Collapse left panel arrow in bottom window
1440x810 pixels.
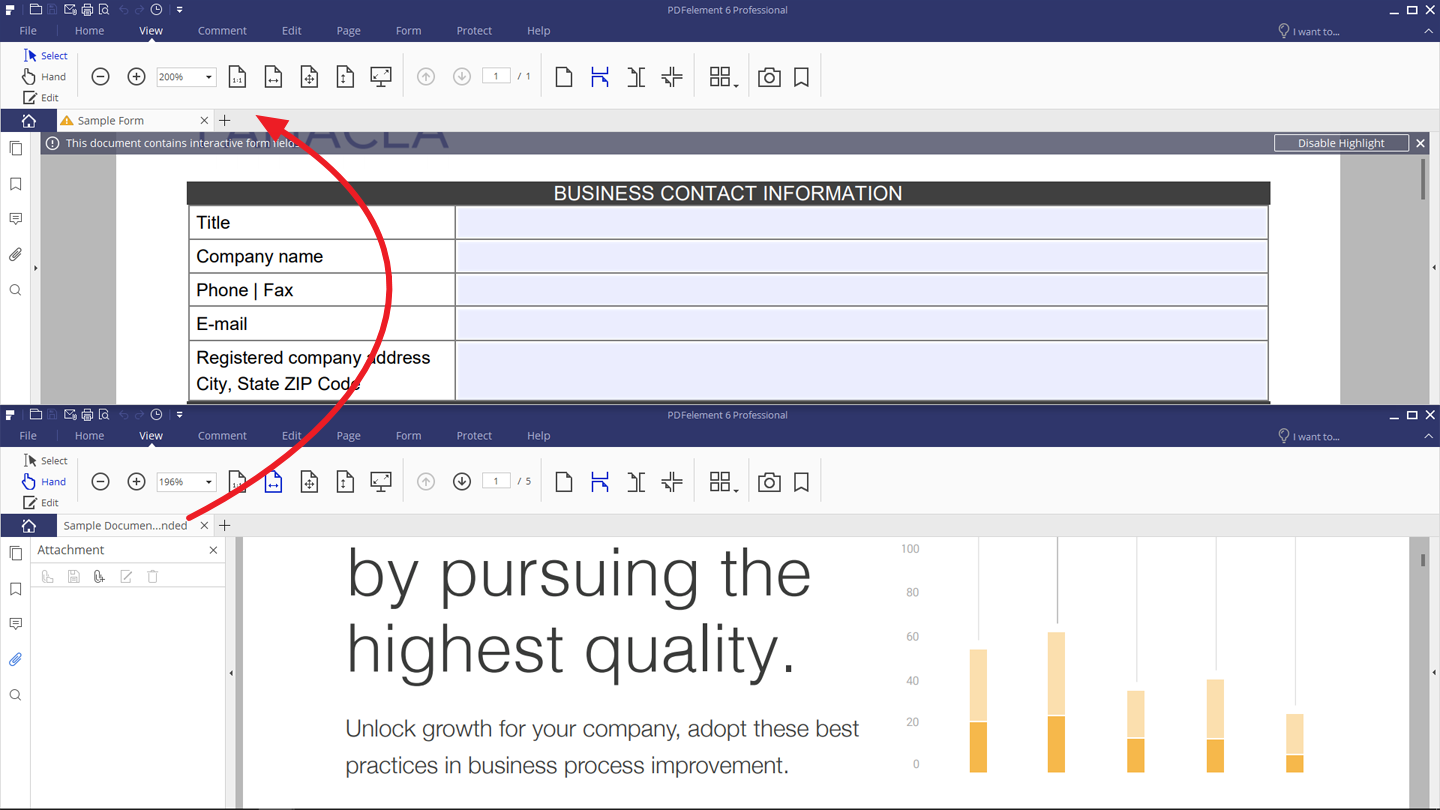coord(231,673)
